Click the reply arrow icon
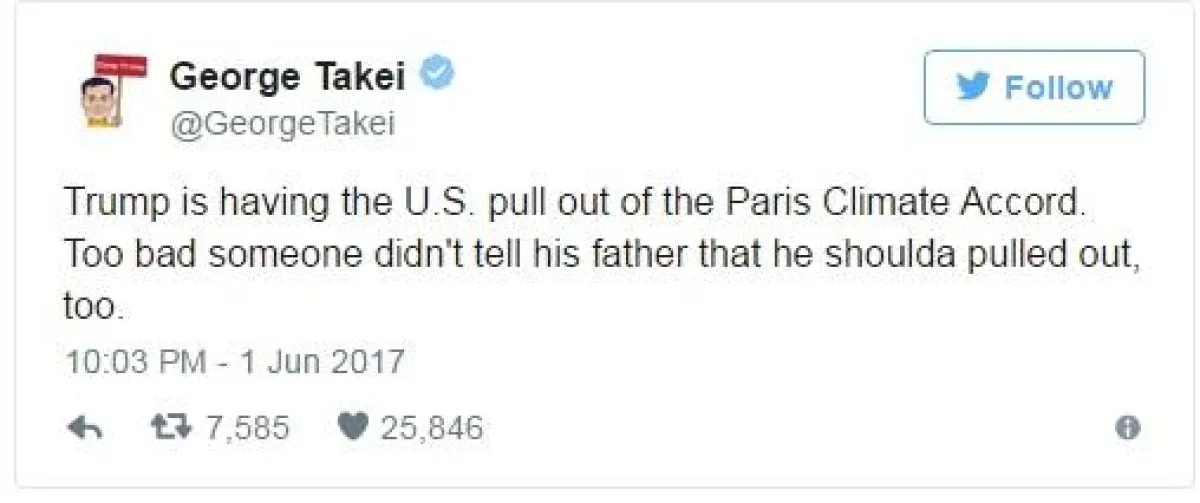Viewport: 1200px width, 503px height. [x=88, y=429]
